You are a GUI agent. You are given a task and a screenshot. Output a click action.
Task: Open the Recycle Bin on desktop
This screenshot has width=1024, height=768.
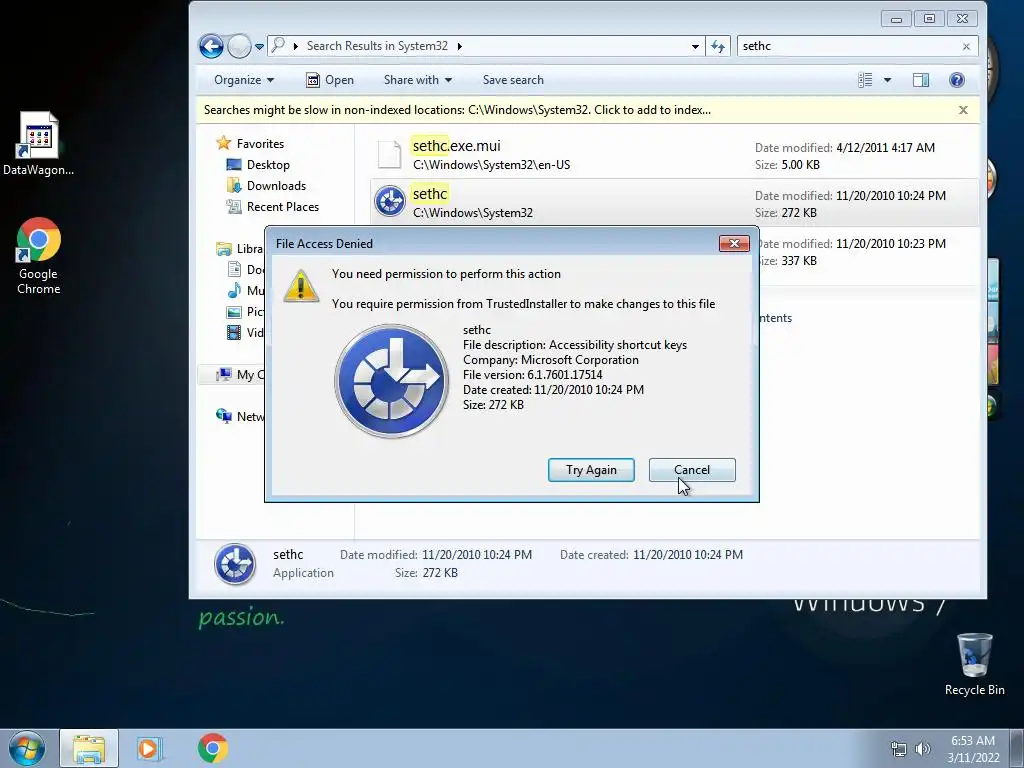pyautogui.click(x=974, y=664)
